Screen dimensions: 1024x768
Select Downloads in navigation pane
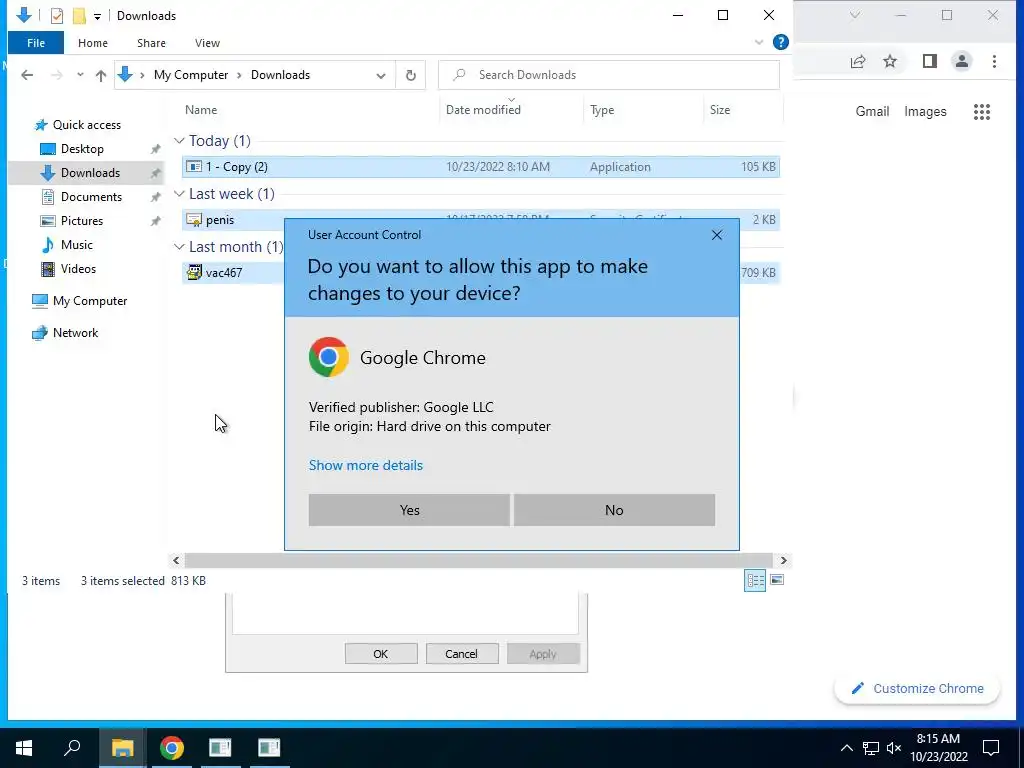pos(90,173)
